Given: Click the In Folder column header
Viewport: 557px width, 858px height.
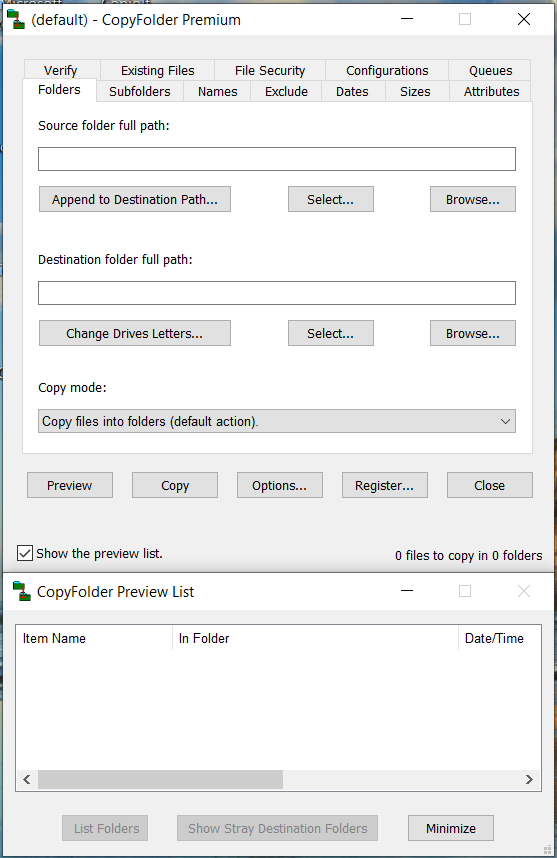Looking at the screenshot, I should point(315,638).
